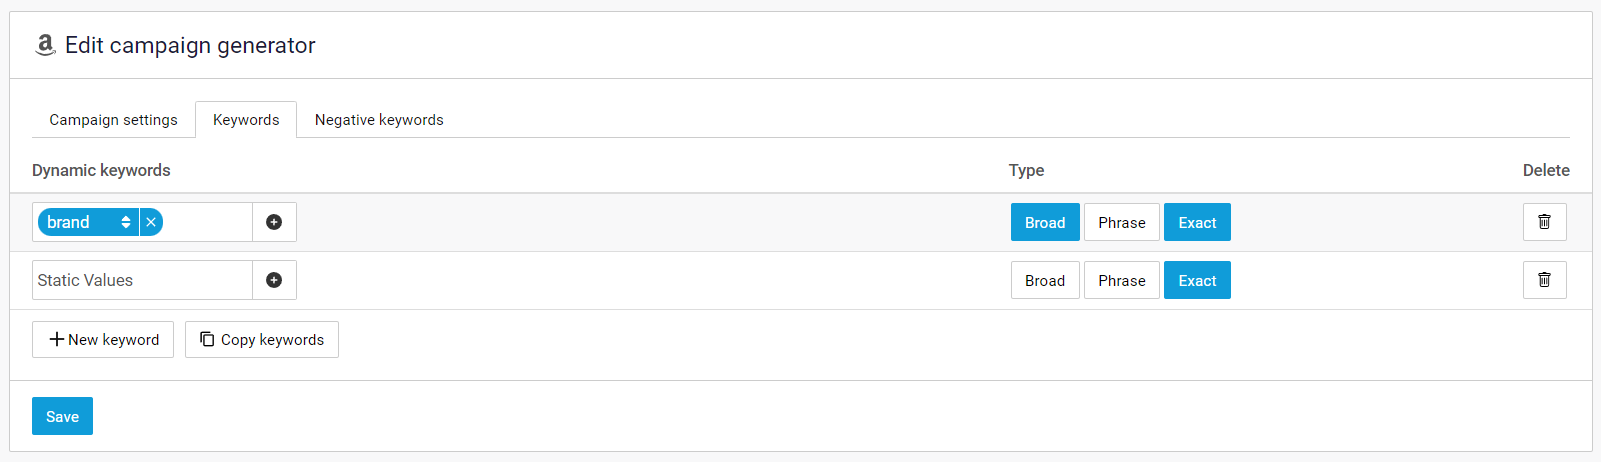1601x462 pixels.
Task: Enable Phrase type for Static Values row
Action: 1121,280
